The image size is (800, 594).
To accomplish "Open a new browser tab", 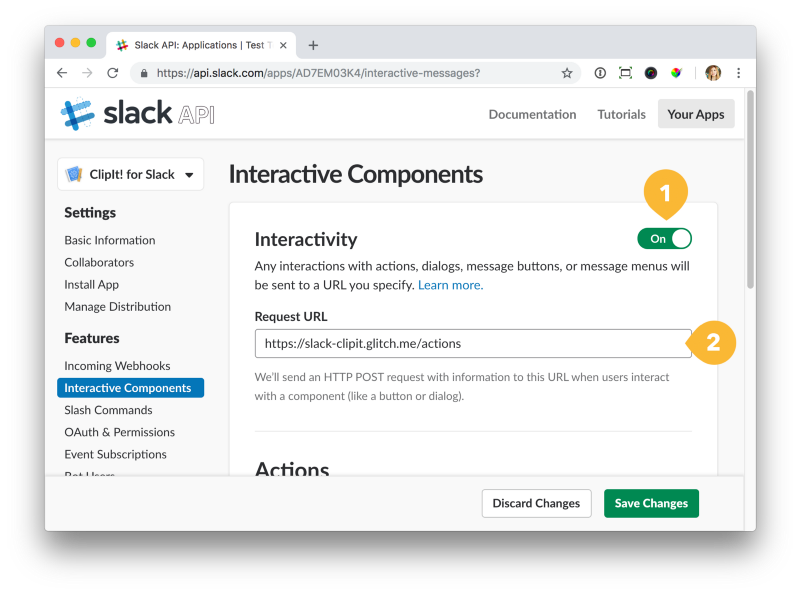I will coord(313,45).
